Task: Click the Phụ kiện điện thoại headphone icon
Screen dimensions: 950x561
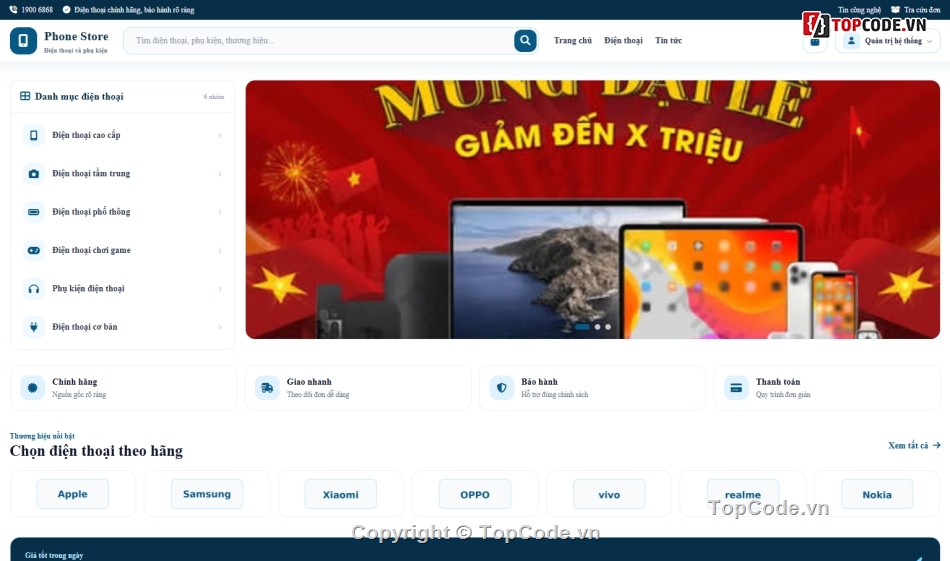Action: click(34, 288)
